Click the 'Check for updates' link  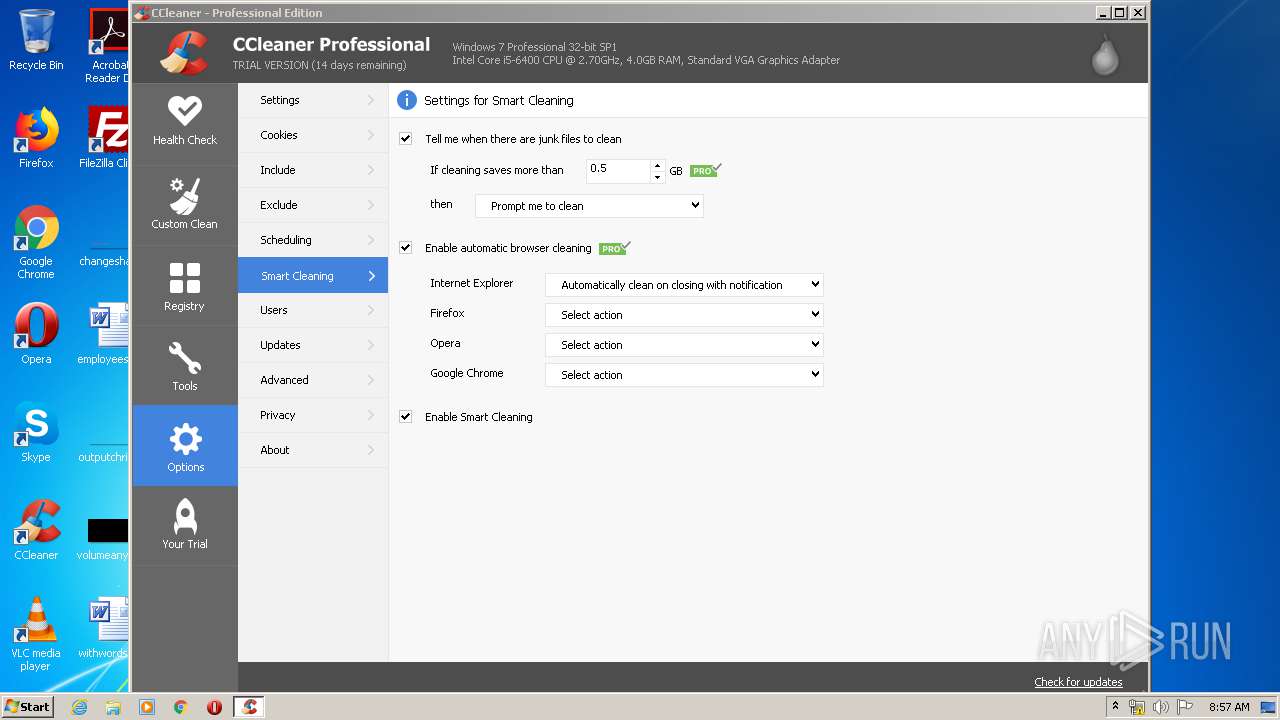[x=1078, y=682]
